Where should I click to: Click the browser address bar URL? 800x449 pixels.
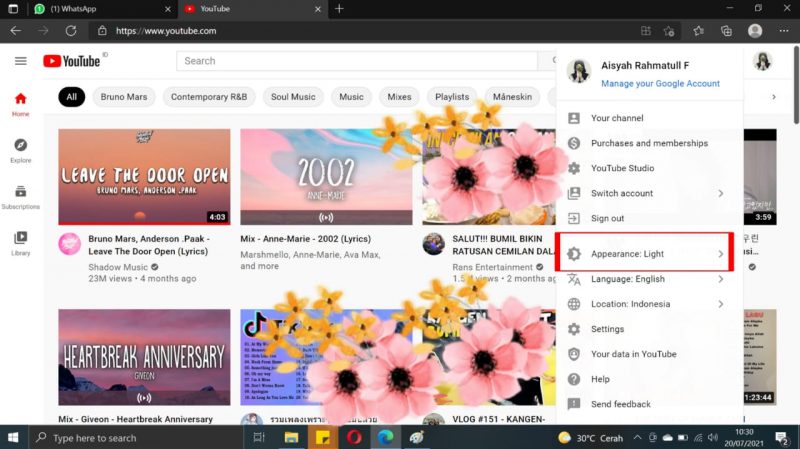click(x=166, y=31)
